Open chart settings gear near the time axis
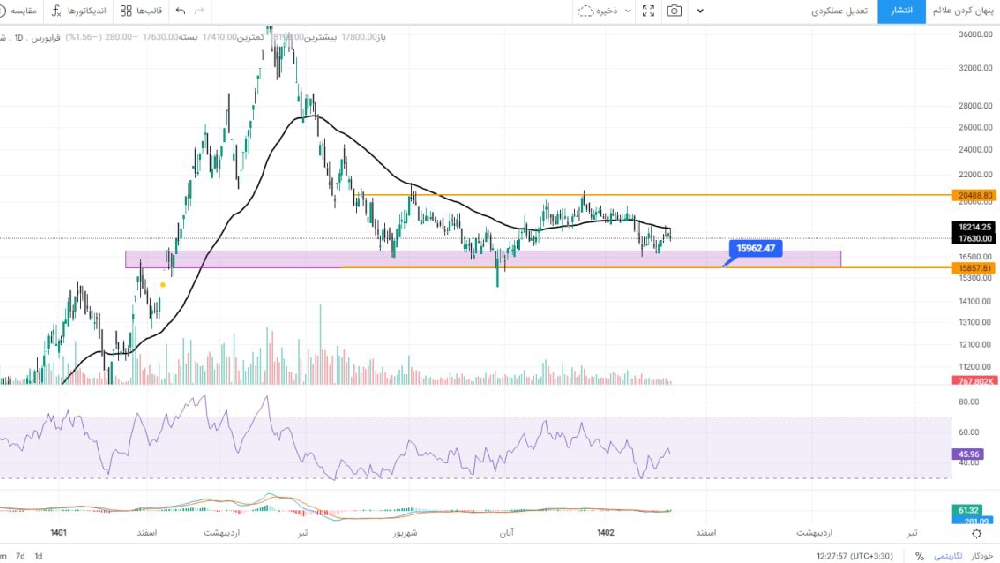 [976, 533]
